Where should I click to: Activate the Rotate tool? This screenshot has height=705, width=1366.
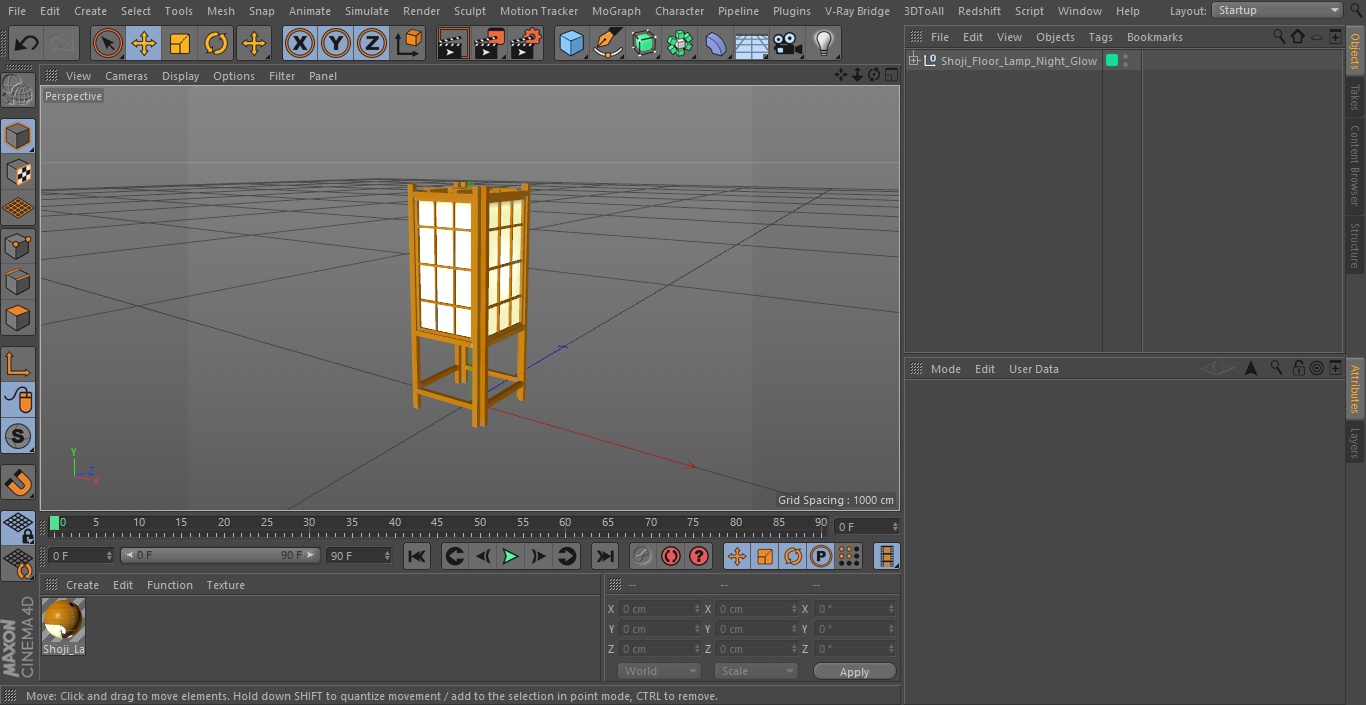[216, 43]
